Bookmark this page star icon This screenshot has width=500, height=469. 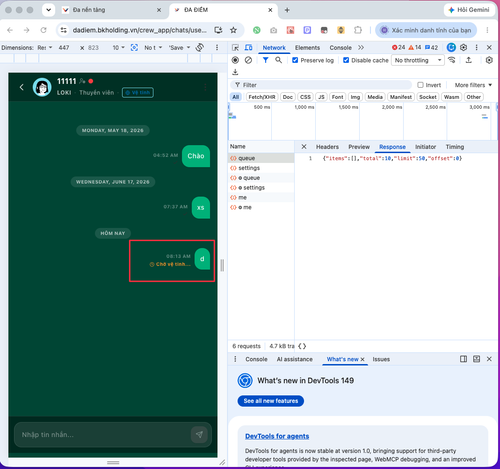coord(233,30)
